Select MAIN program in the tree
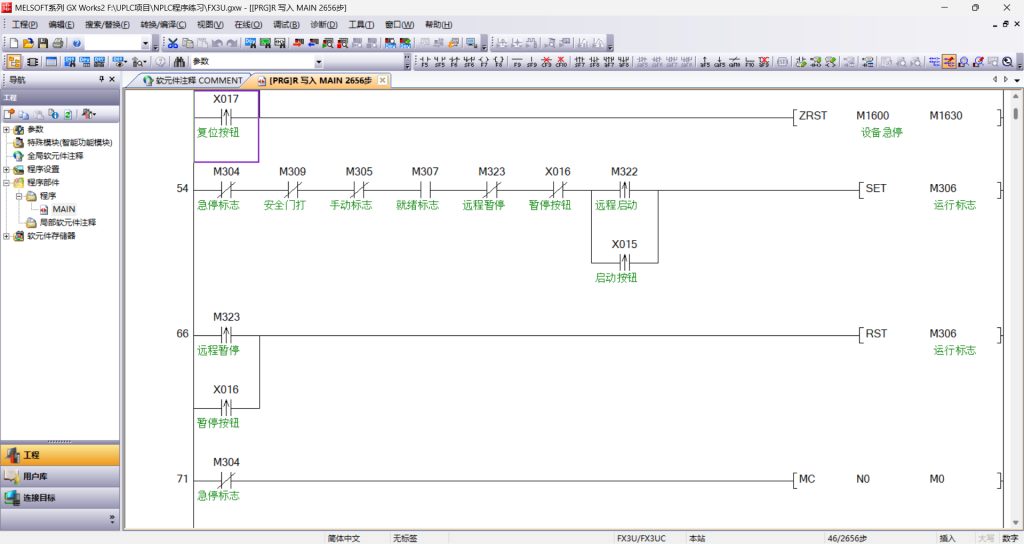The image size is (1024, 544). (63, 209)
